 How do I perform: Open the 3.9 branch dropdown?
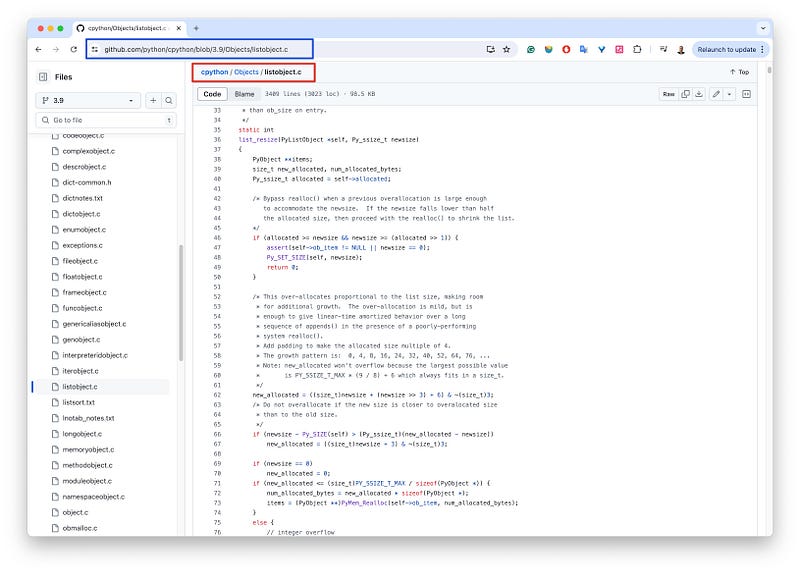coord(89,100)
